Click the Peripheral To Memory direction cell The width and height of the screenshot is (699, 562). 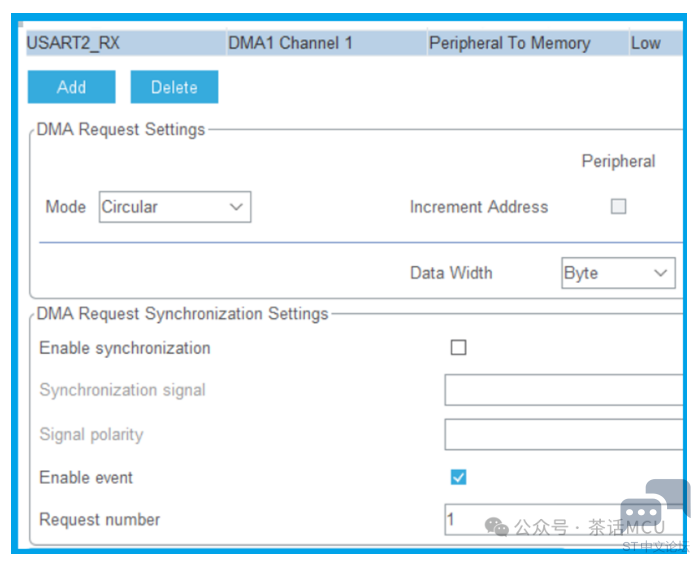(509, 43)
